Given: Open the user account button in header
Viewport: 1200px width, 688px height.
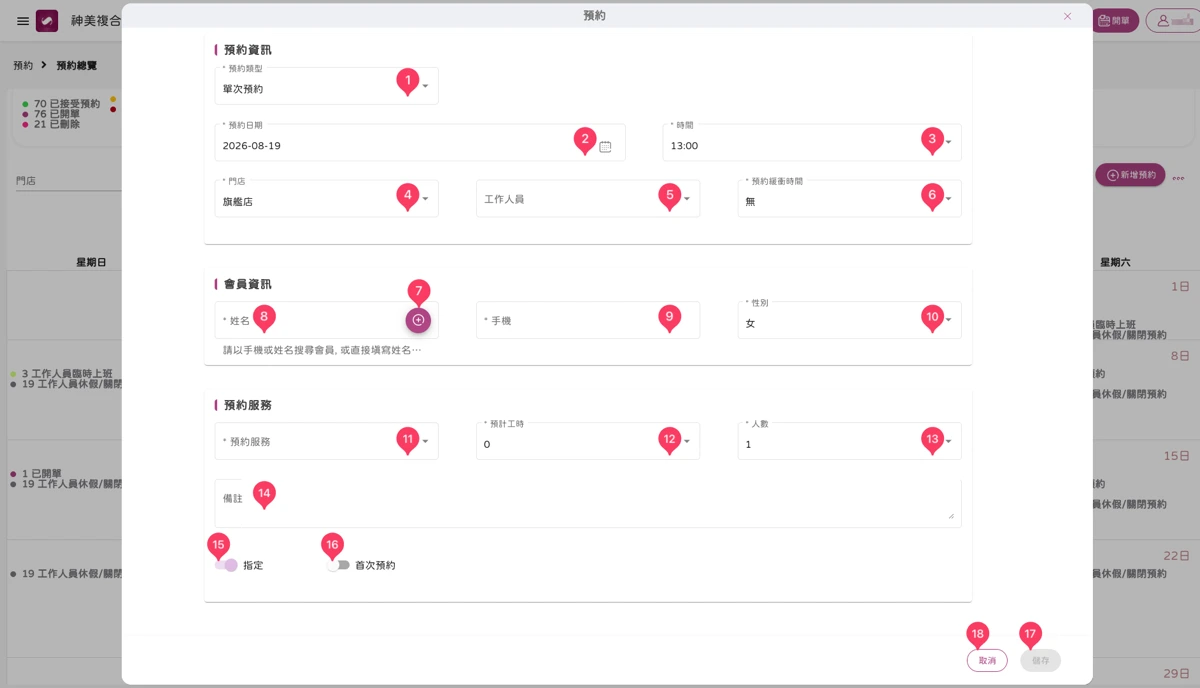Looking at the screenshot, I should pos(1172,20).
